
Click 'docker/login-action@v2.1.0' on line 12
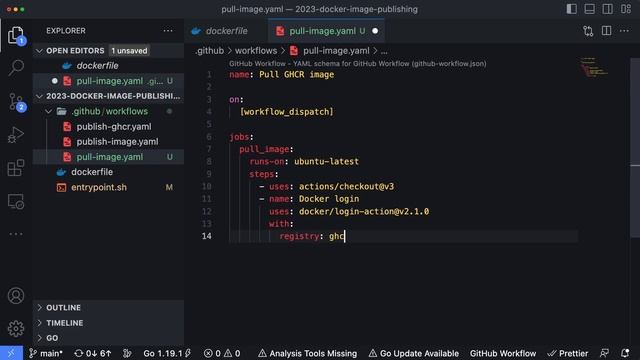(x=364, y=211)
